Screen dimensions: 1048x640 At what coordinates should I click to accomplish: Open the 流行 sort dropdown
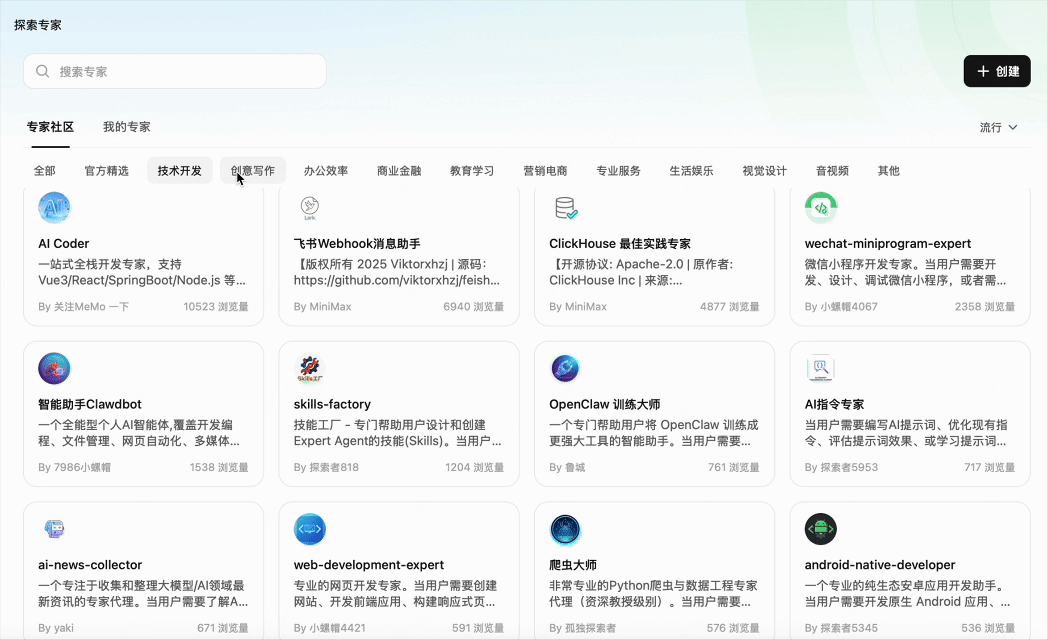[998, 128]
